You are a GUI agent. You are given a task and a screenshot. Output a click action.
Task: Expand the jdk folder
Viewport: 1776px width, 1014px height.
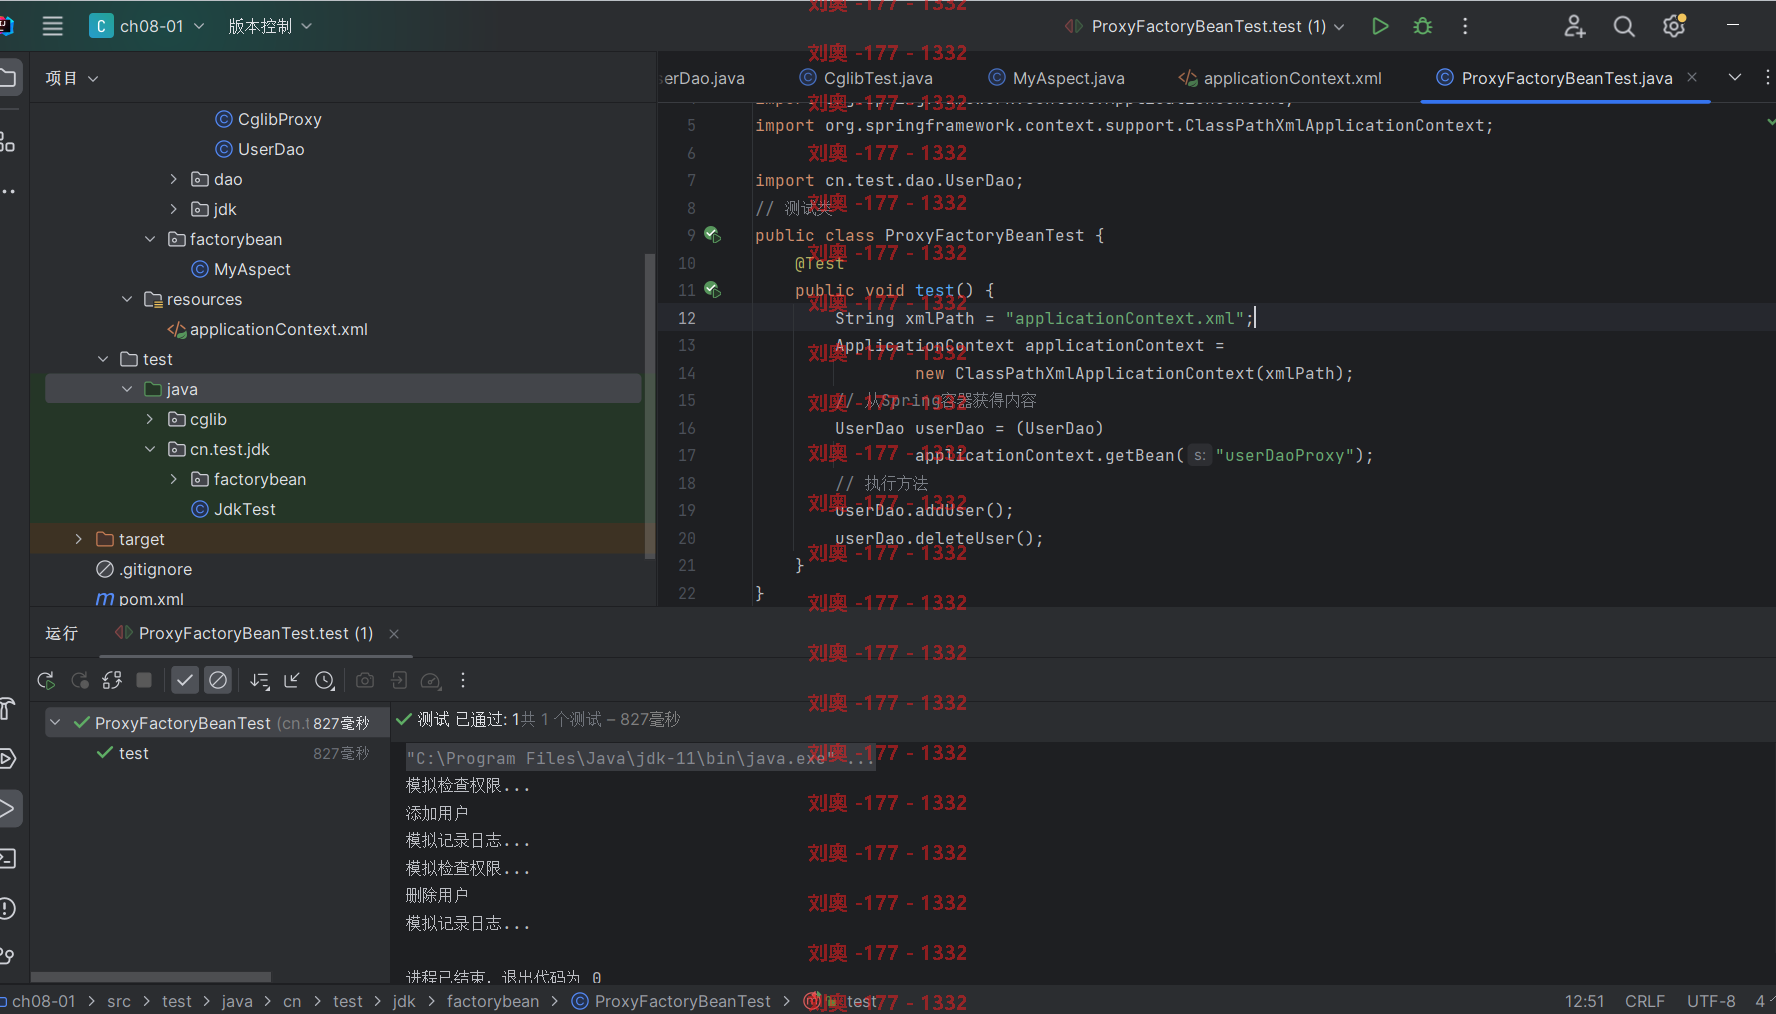coord(174,209)
